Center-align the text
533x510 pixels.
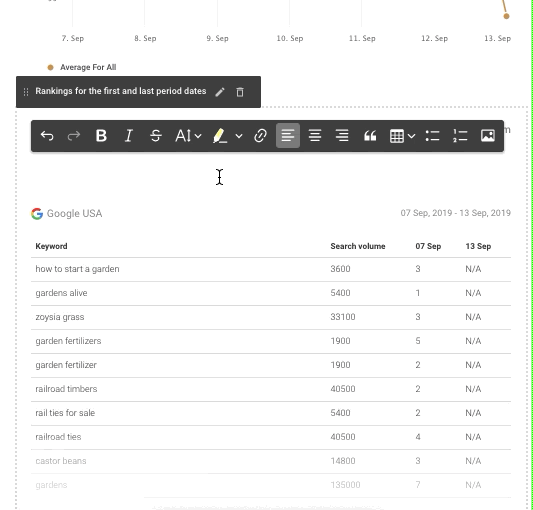click(315, 136)
